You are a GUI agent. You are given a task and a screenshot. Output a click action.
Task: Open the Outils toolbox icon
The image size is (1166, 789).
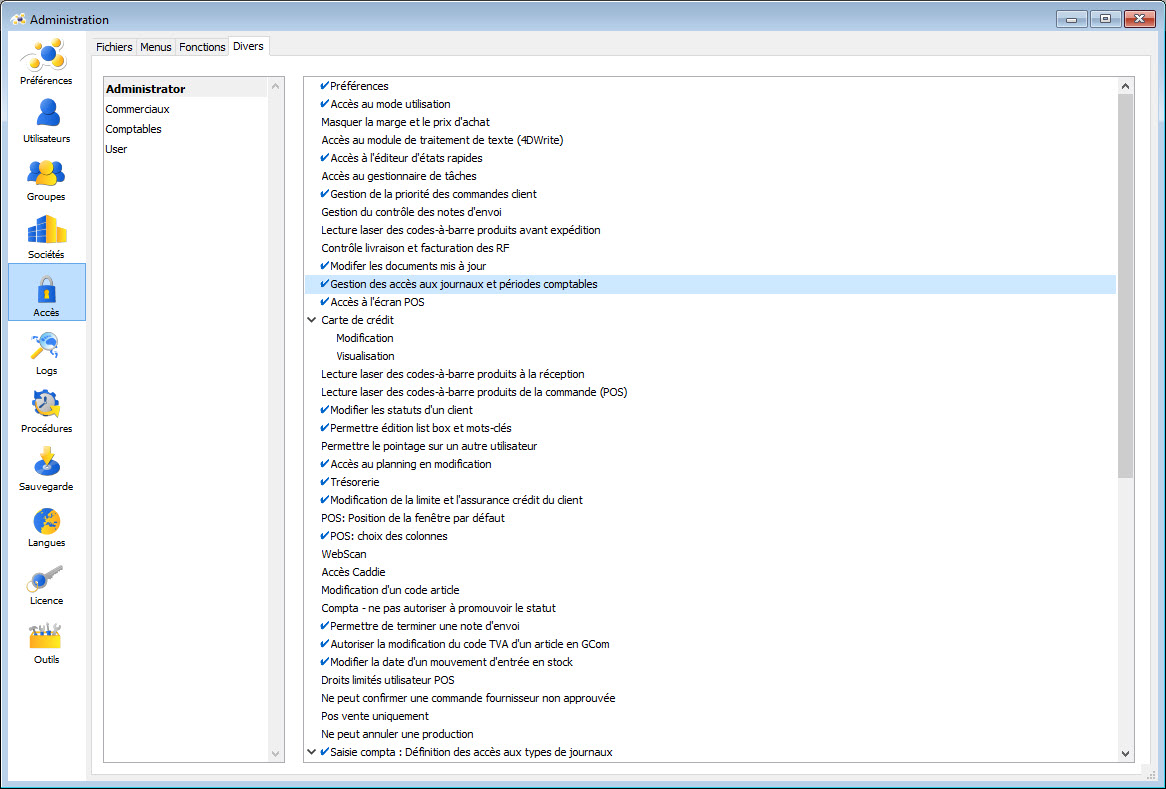(x=46, y=637)
